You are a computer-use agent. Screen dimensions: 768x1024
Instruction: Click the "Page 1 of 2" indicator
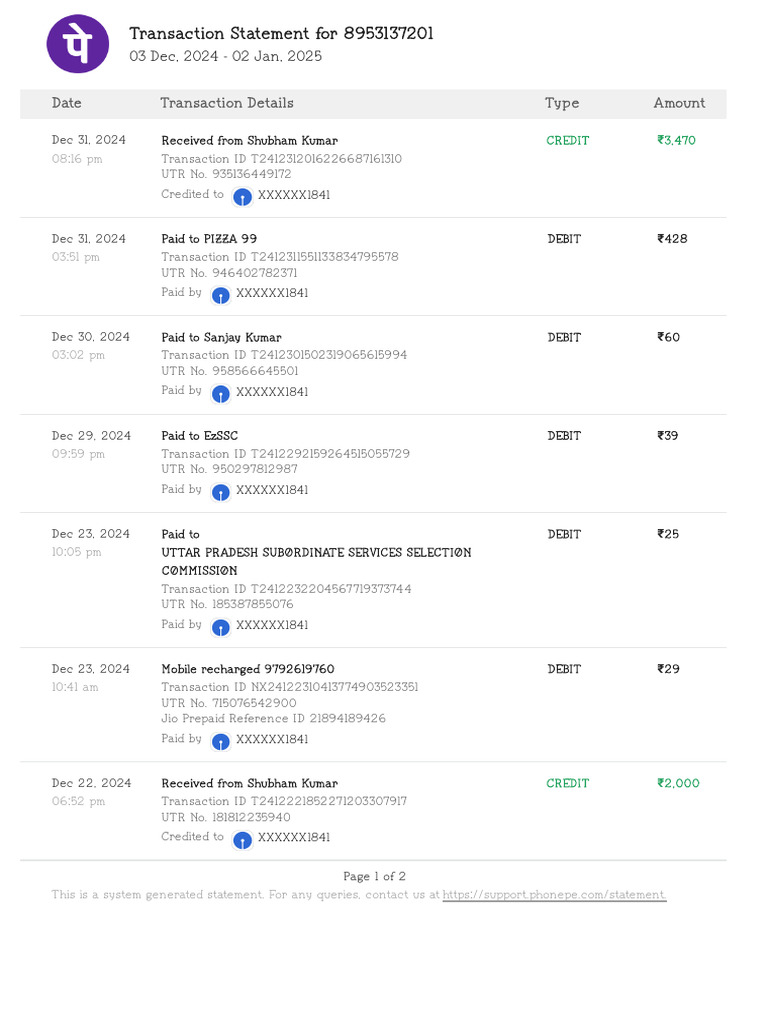point(374,877)
